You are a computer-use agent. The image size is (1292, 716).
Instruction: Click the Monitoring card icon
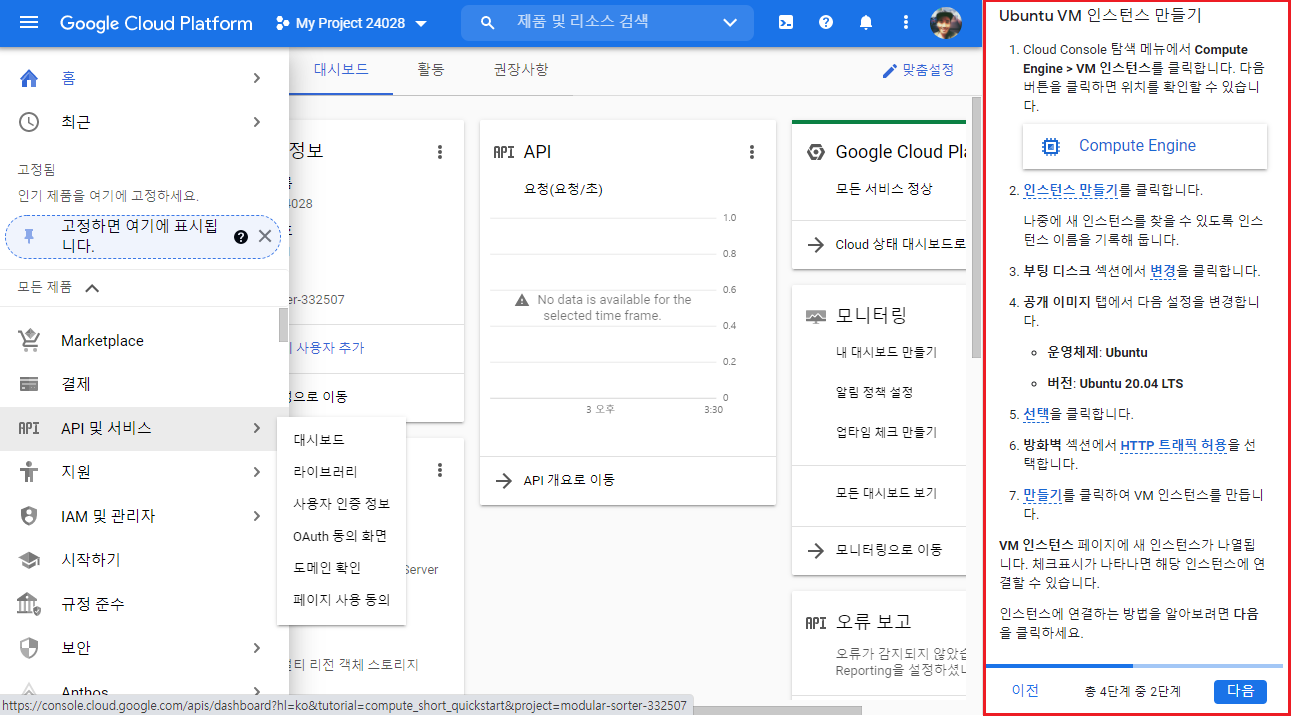pos(816,316)
